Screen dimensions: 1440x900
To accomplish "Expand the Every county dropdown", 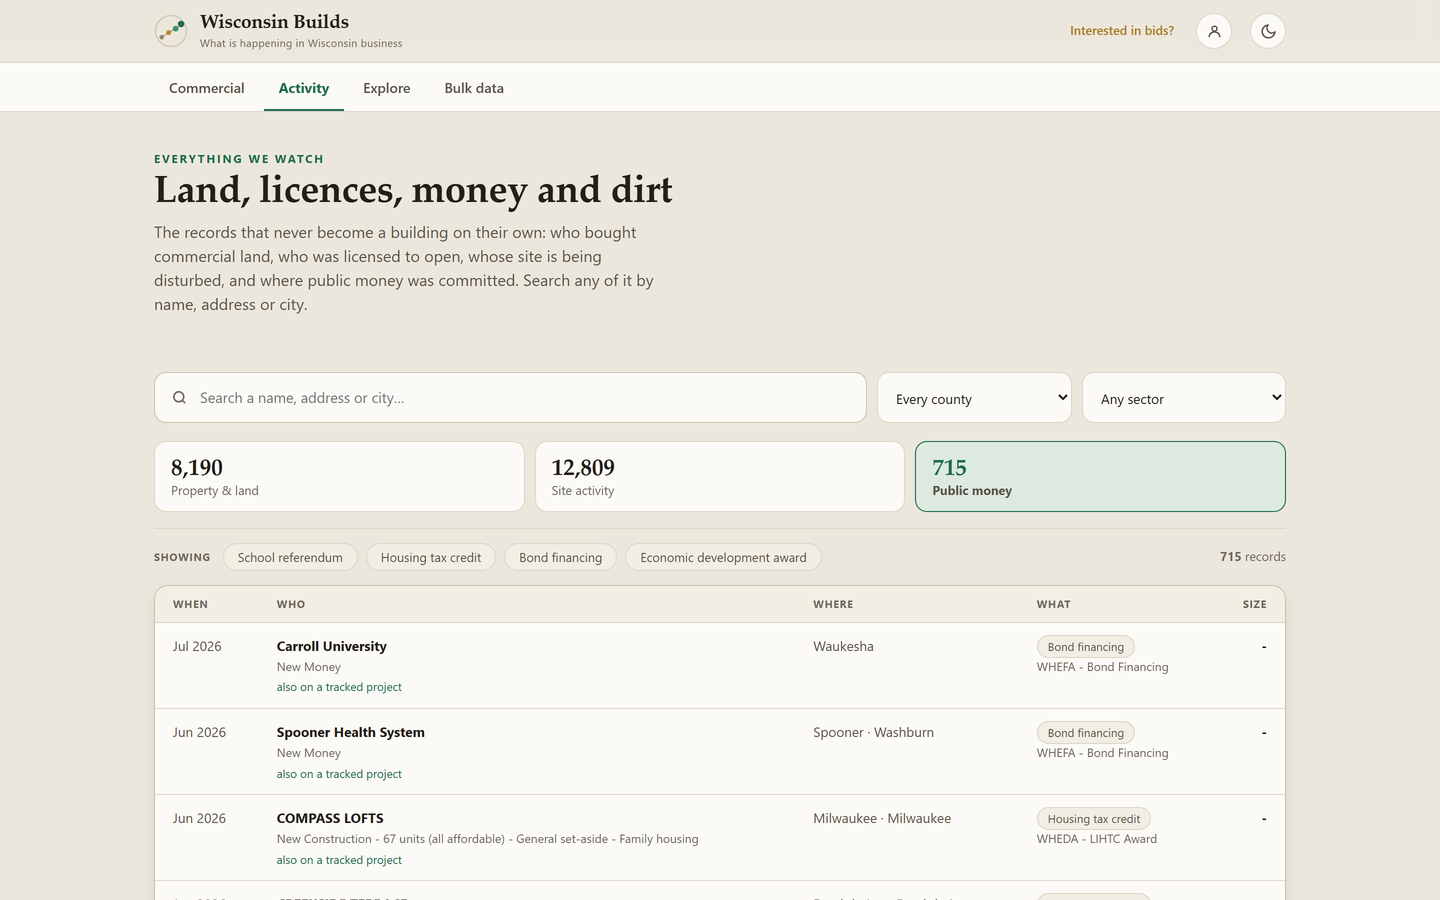I will pos(974,398).
